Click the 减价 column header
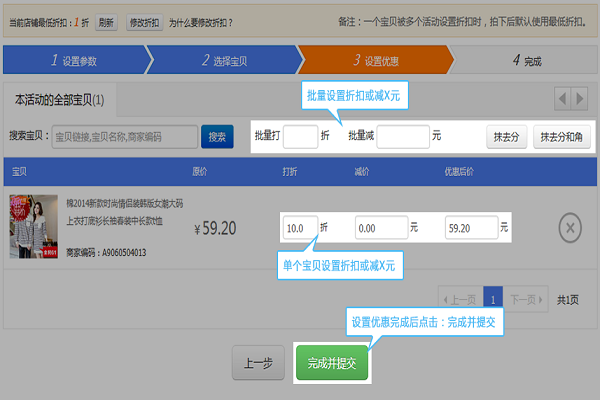Image resolution: width=600 pixels, height=400 pixels. tap(362, 172)
